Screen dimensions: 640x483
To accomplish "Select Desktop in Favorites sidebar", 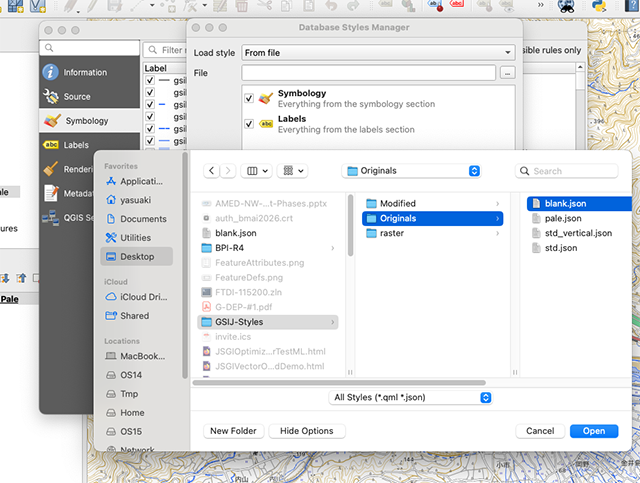I will pyautogui.click(x=136, y=256).
